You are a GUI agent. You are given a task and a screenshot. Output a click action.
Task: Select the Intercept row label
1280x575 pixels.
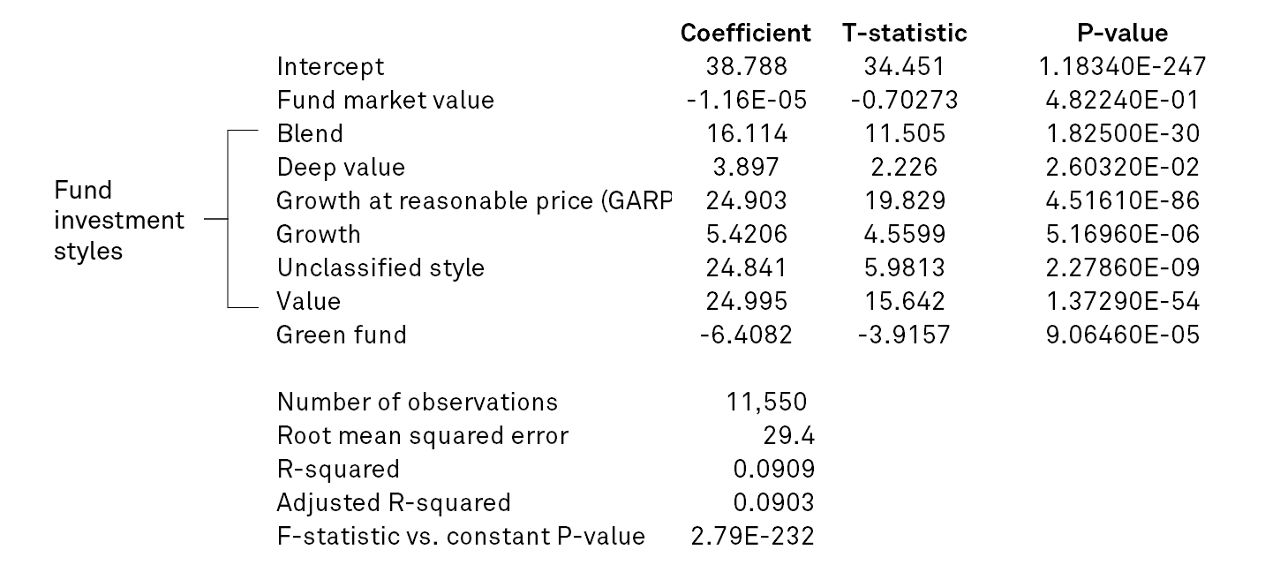coord(330,67)
